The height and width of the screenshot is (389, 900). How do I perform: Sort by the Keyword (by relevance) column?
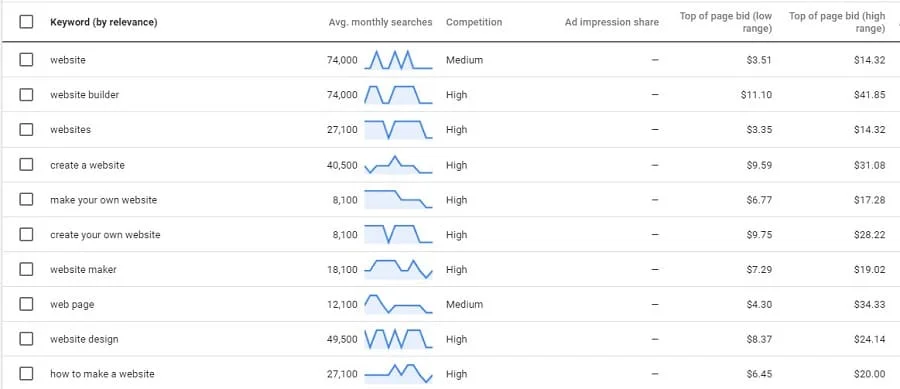tap(104, 22)
